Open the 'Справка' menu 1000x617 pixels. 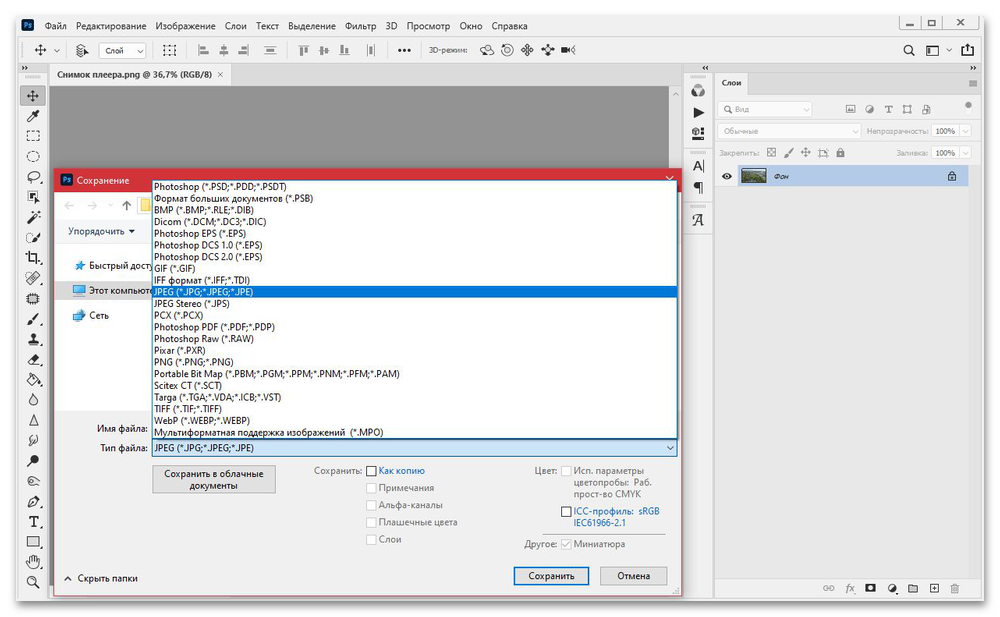coord(509,26)
